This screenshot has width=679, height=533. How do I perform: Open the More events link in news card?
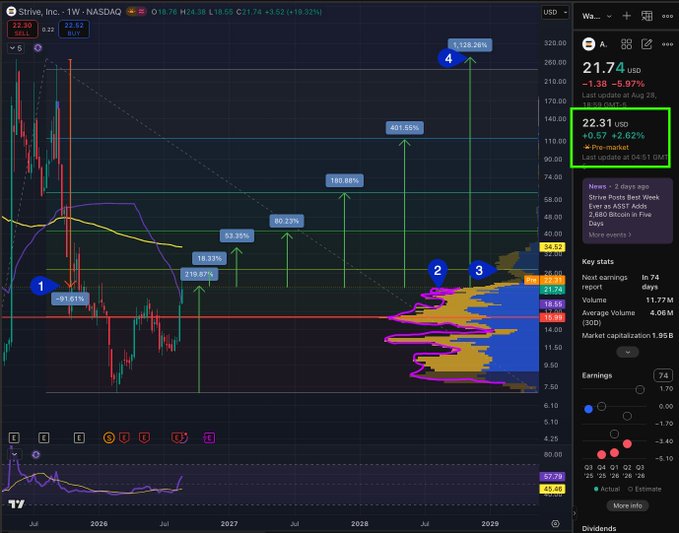(610, 235)
